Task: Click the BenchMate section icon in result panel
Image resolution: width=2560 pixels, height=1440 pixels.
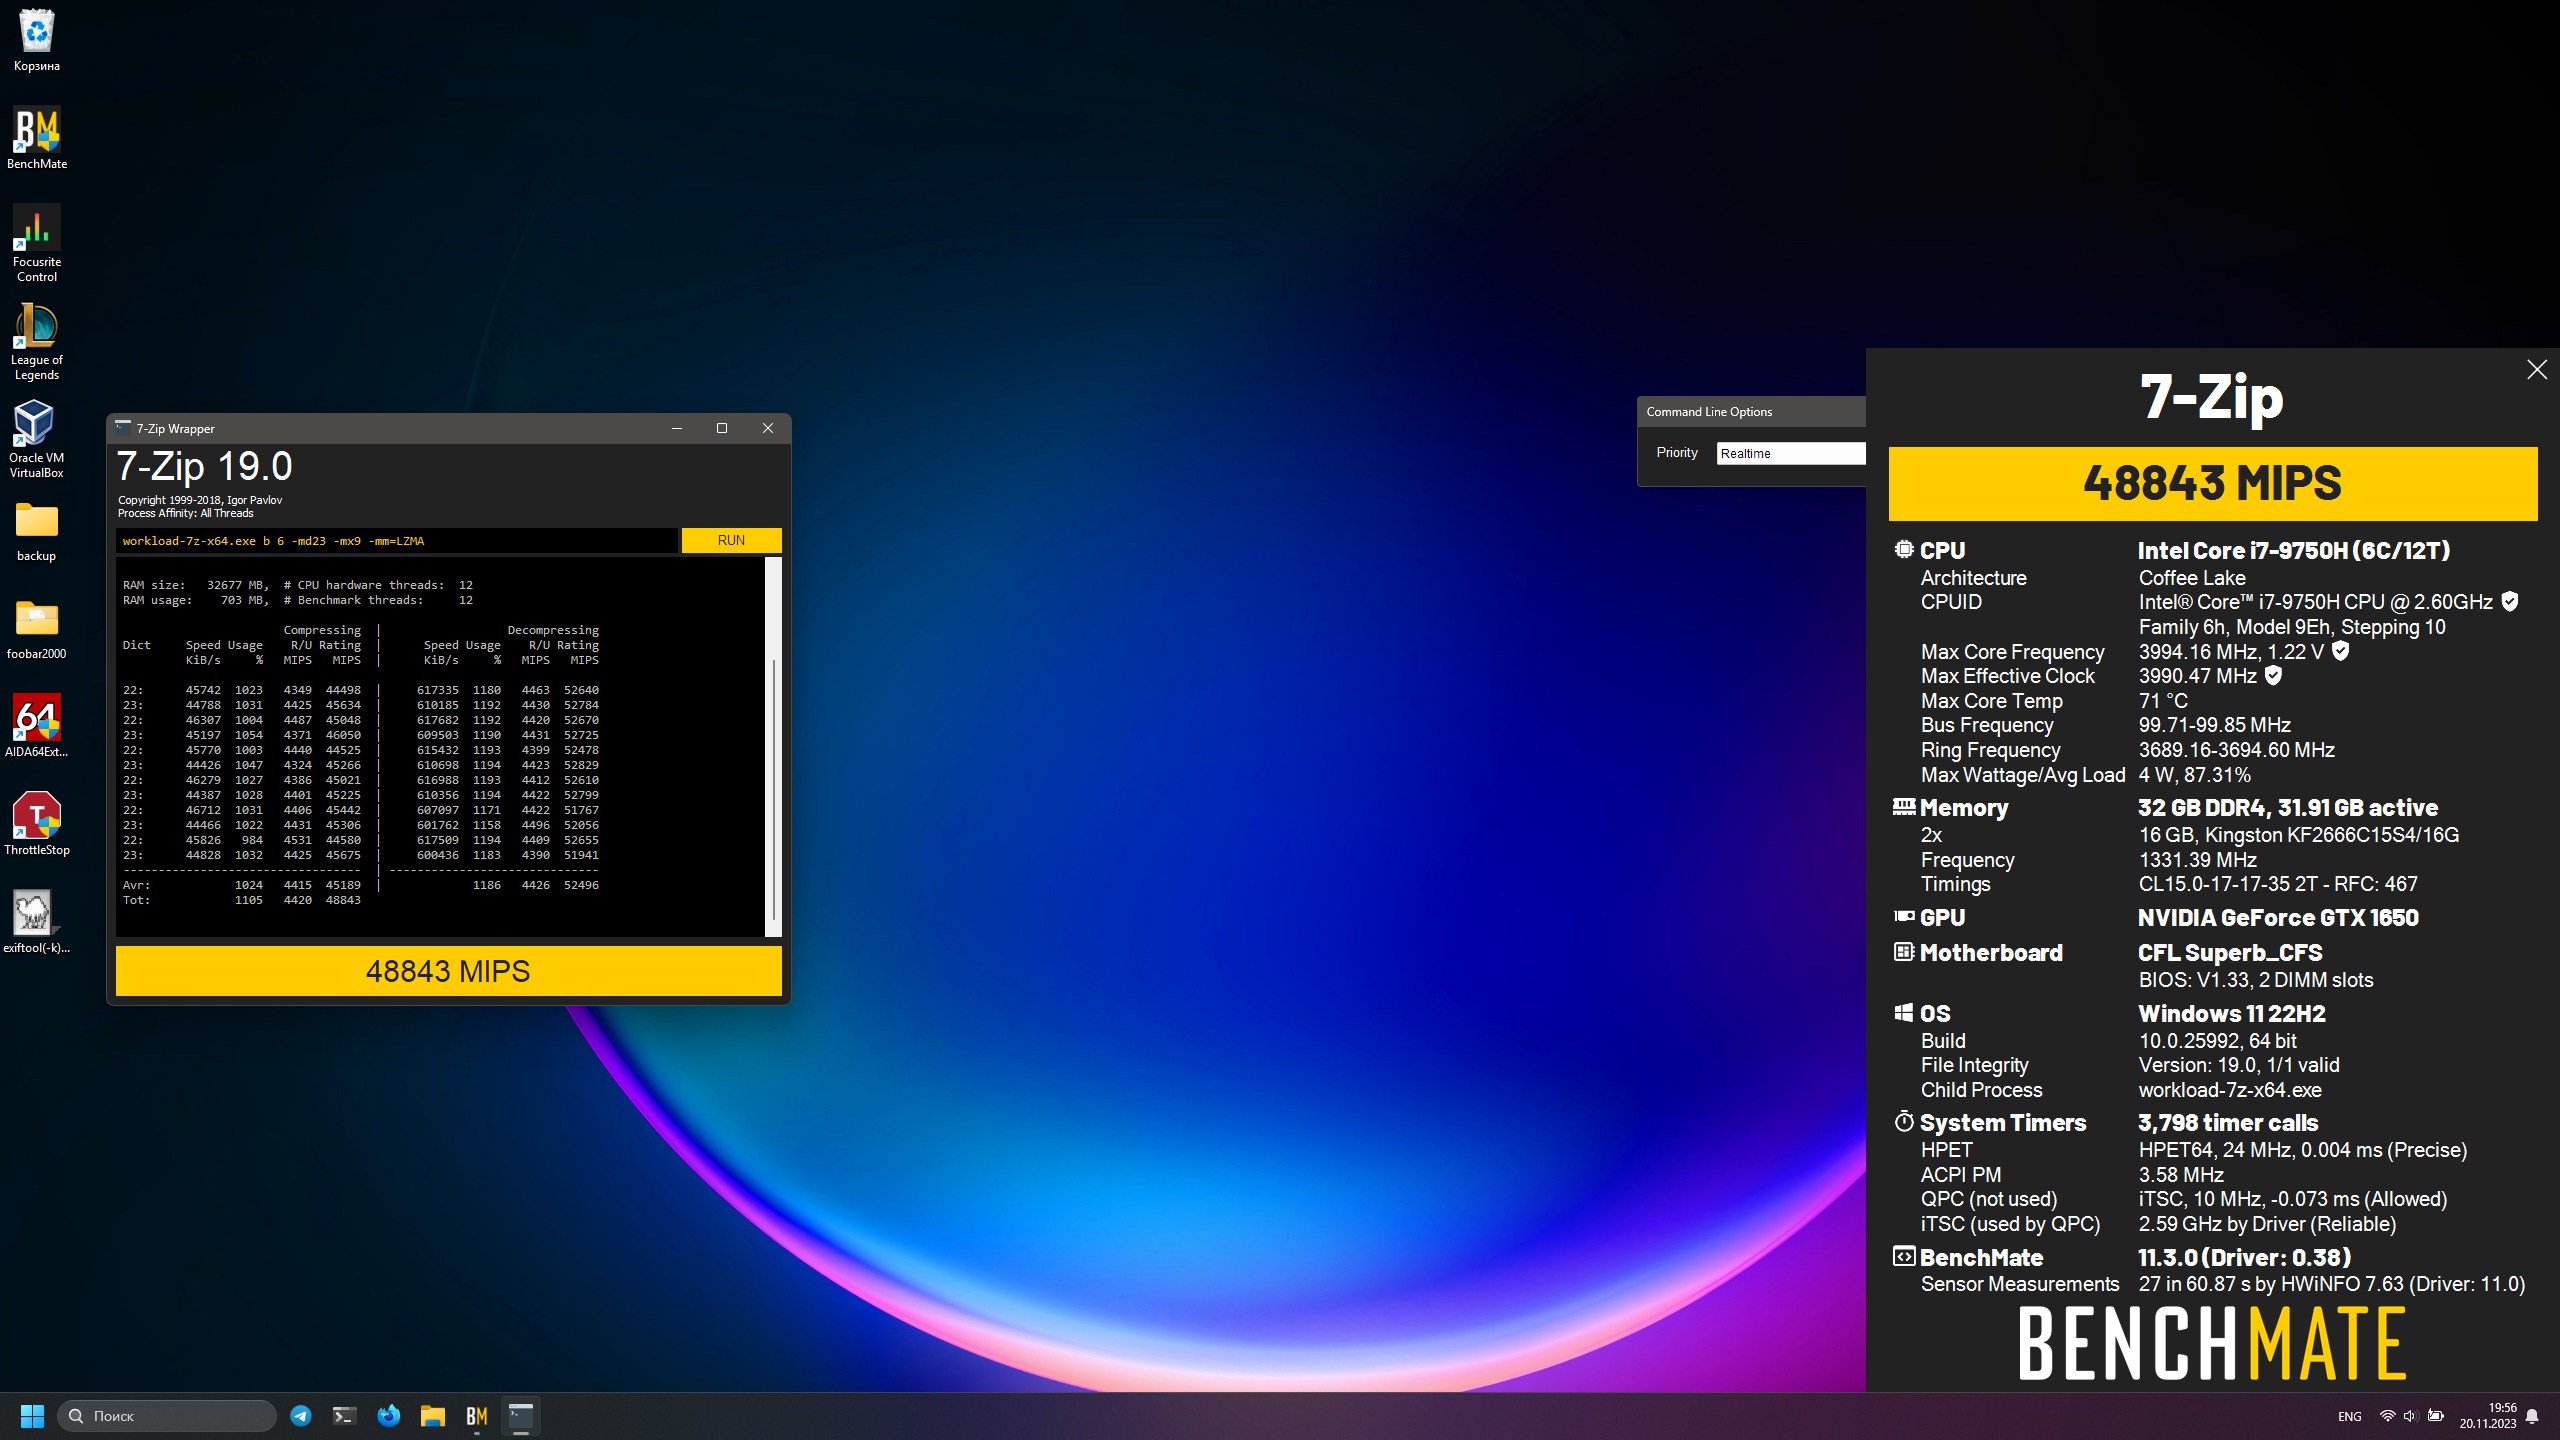Action: tap(1904, 1256)
